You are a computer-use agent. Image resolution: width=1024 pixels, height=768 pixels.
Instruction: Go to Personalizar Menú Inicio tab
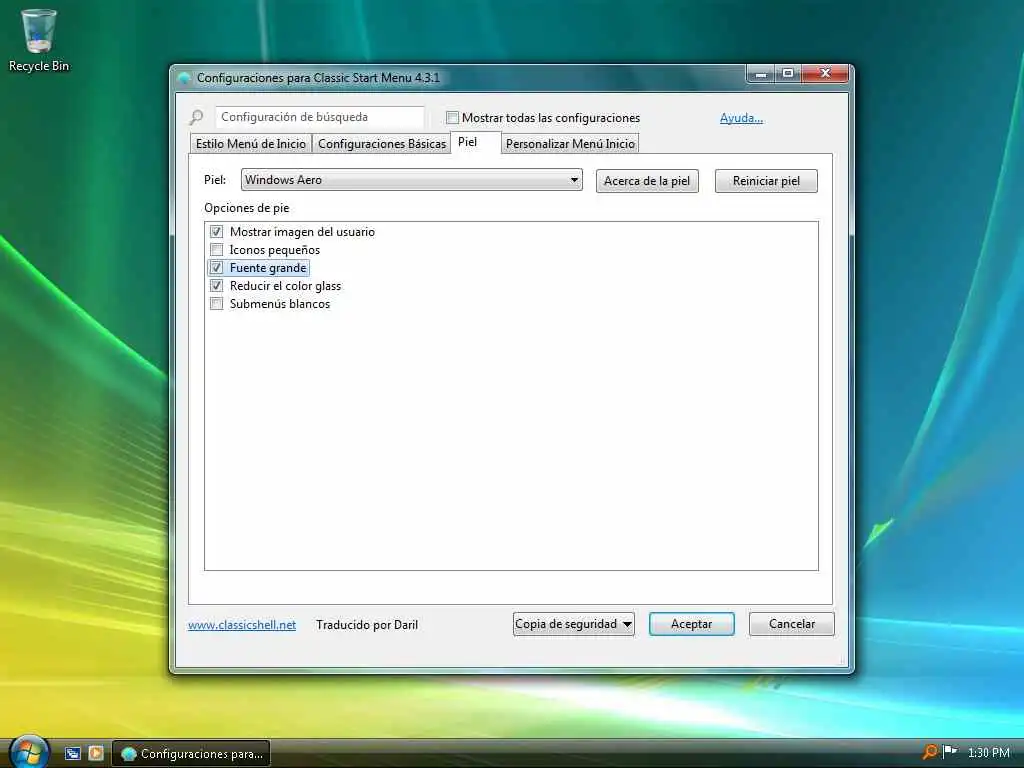click(x=570, y=144)
